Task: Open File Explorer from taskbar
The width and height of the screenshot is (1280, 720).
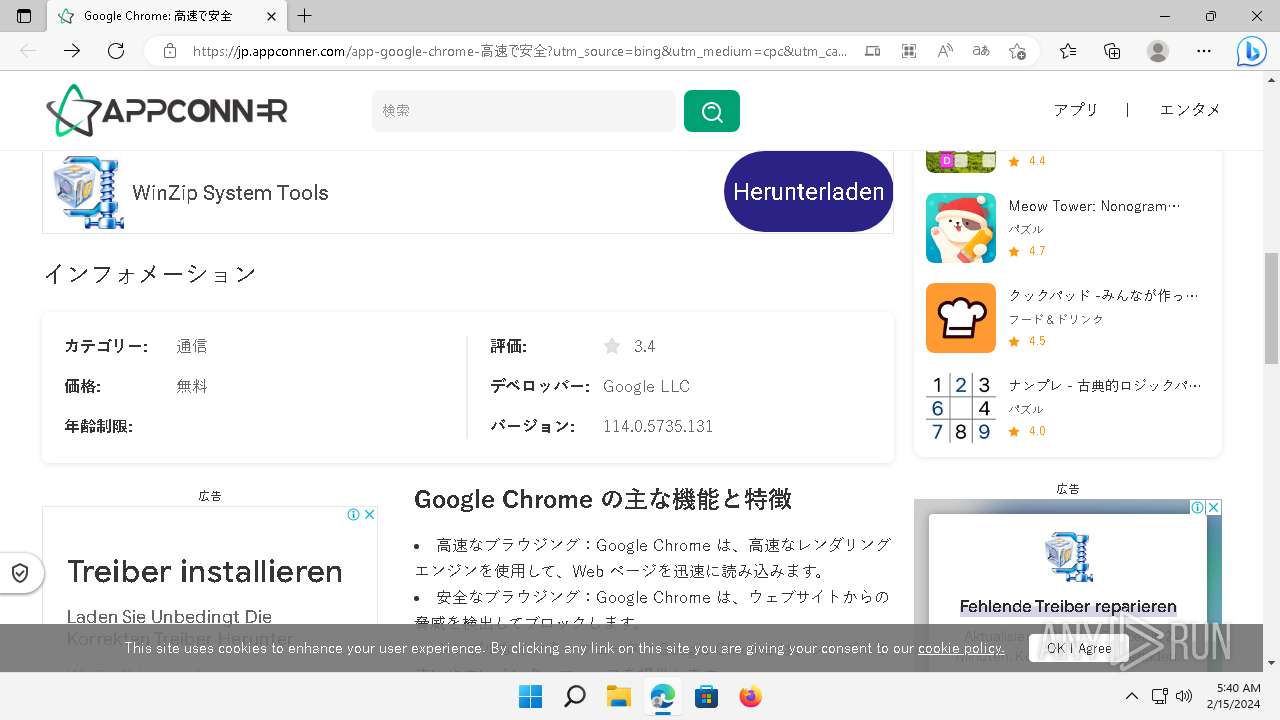Action: tap(618, 697)
